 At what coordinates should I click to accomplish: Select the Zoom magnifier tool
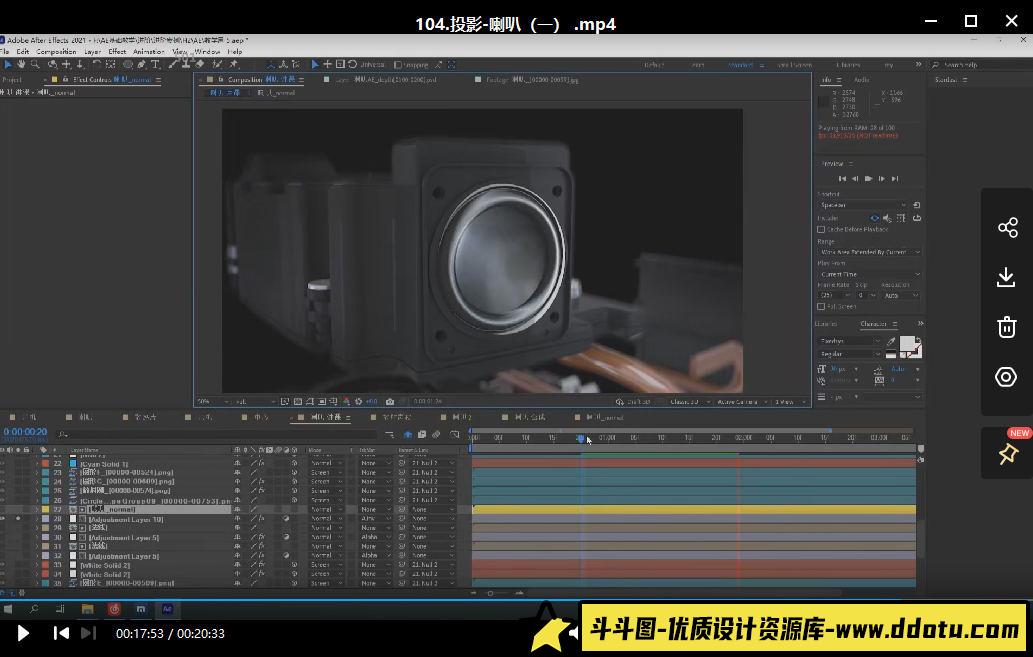(x=35, y=65)
